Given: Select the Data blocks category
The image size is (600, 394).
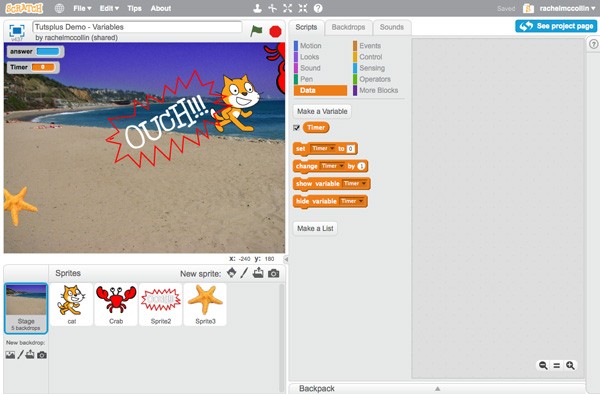Looking at the screenshot, I should 320,90.
